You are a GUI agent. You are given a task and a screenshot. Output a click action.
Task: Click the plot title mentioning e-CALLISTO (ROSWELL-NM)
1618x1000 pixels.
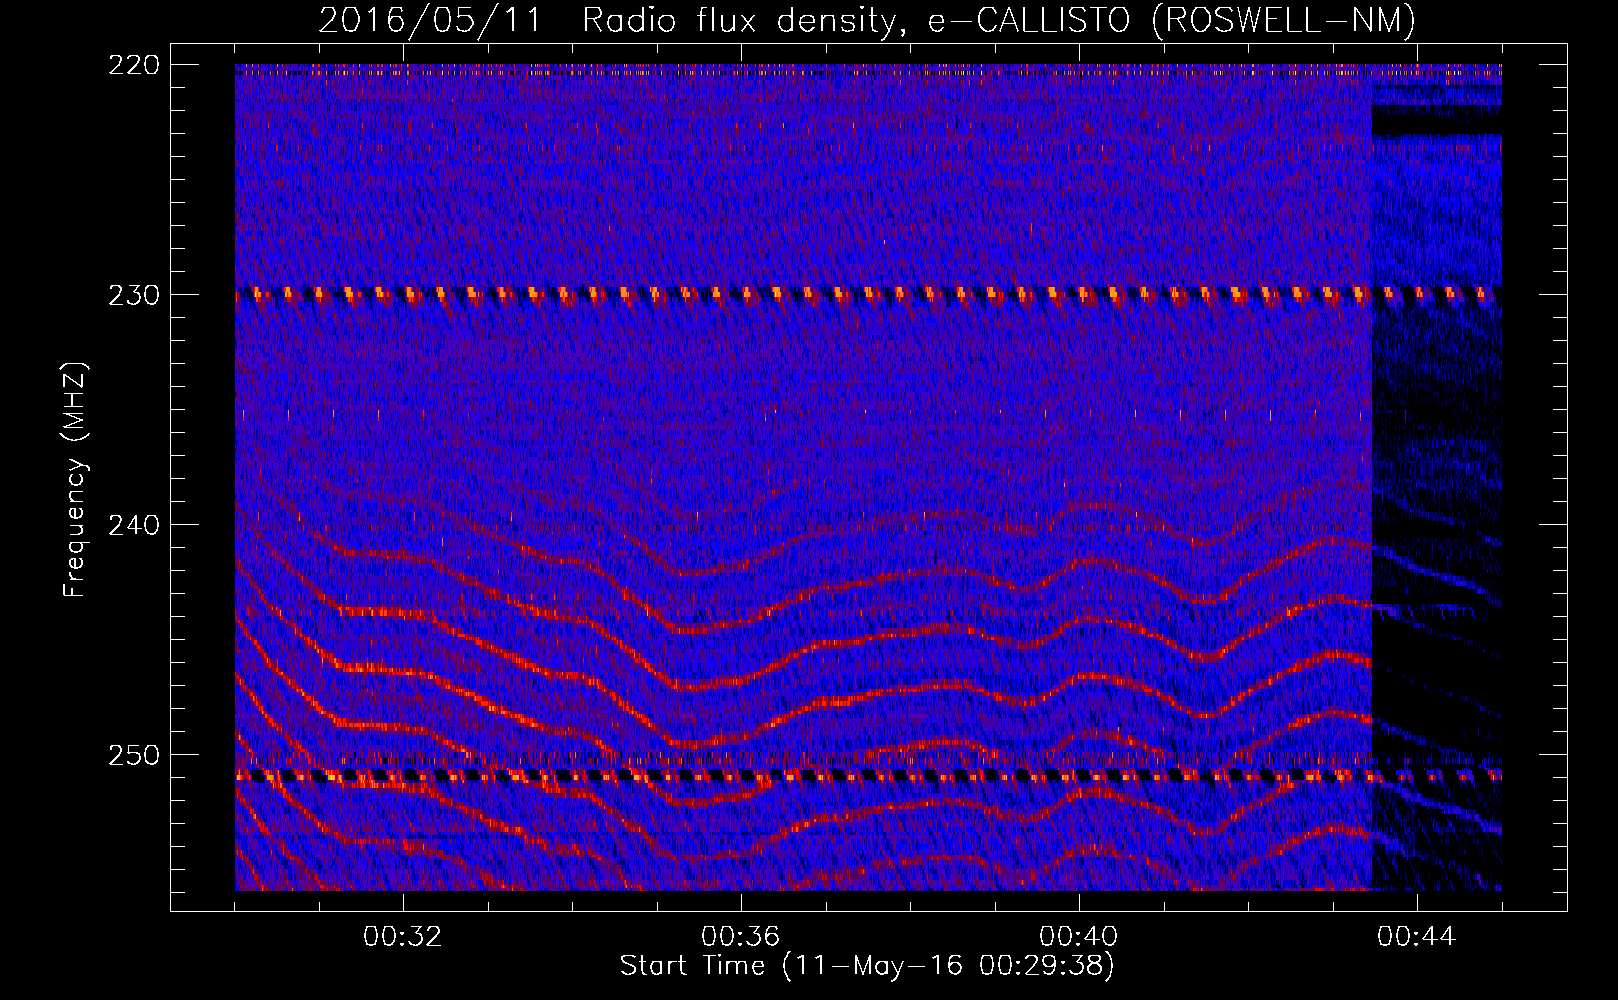pyautogui.click(x=867, y=20)
